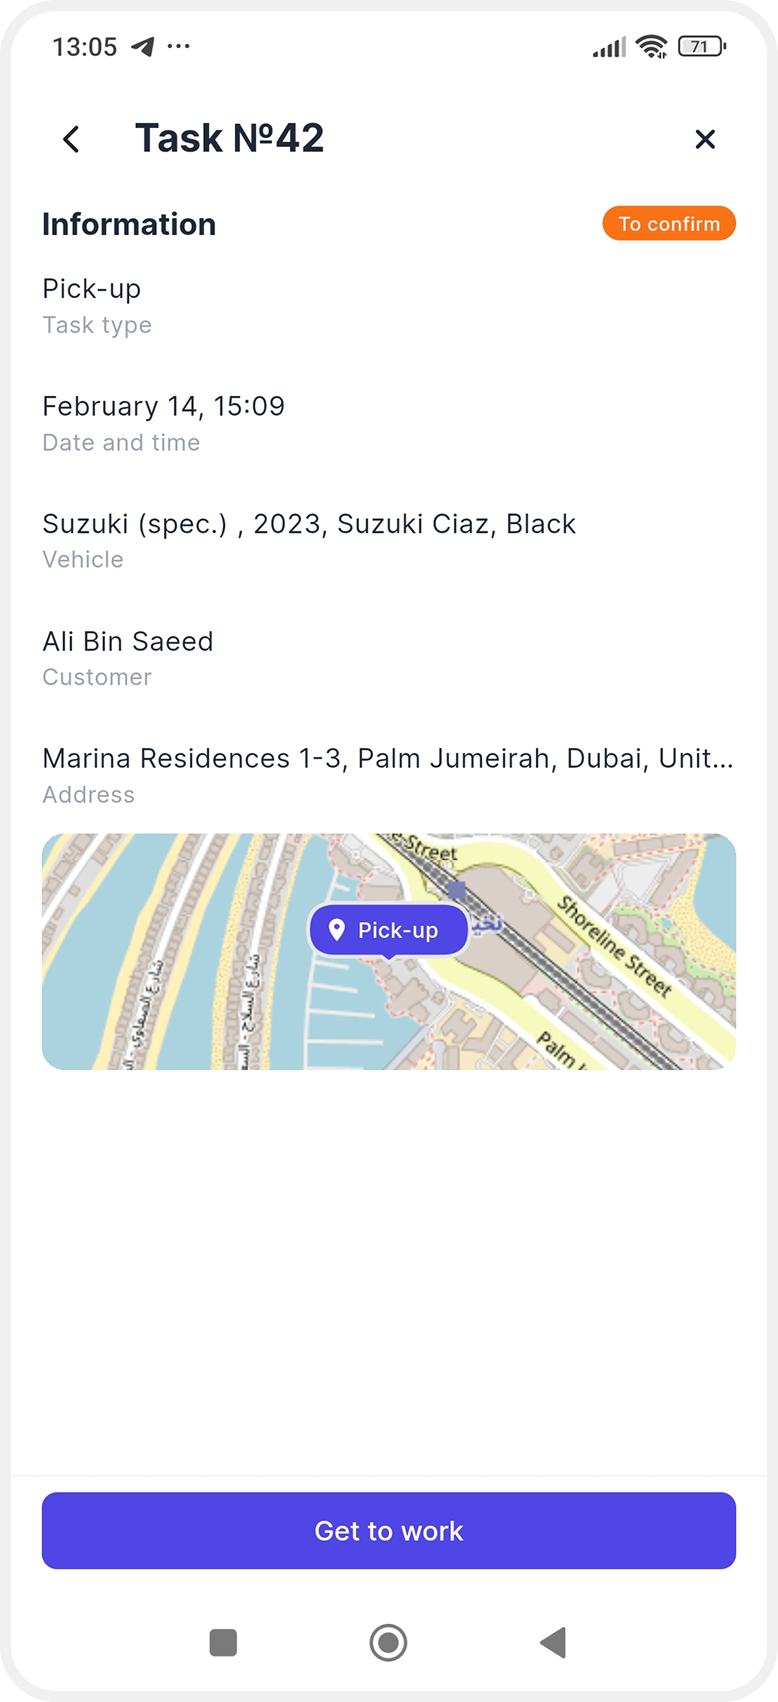Tap the Task №42 title
The height and width of the screenshot is (1702, 778).
tap(230, 139)
